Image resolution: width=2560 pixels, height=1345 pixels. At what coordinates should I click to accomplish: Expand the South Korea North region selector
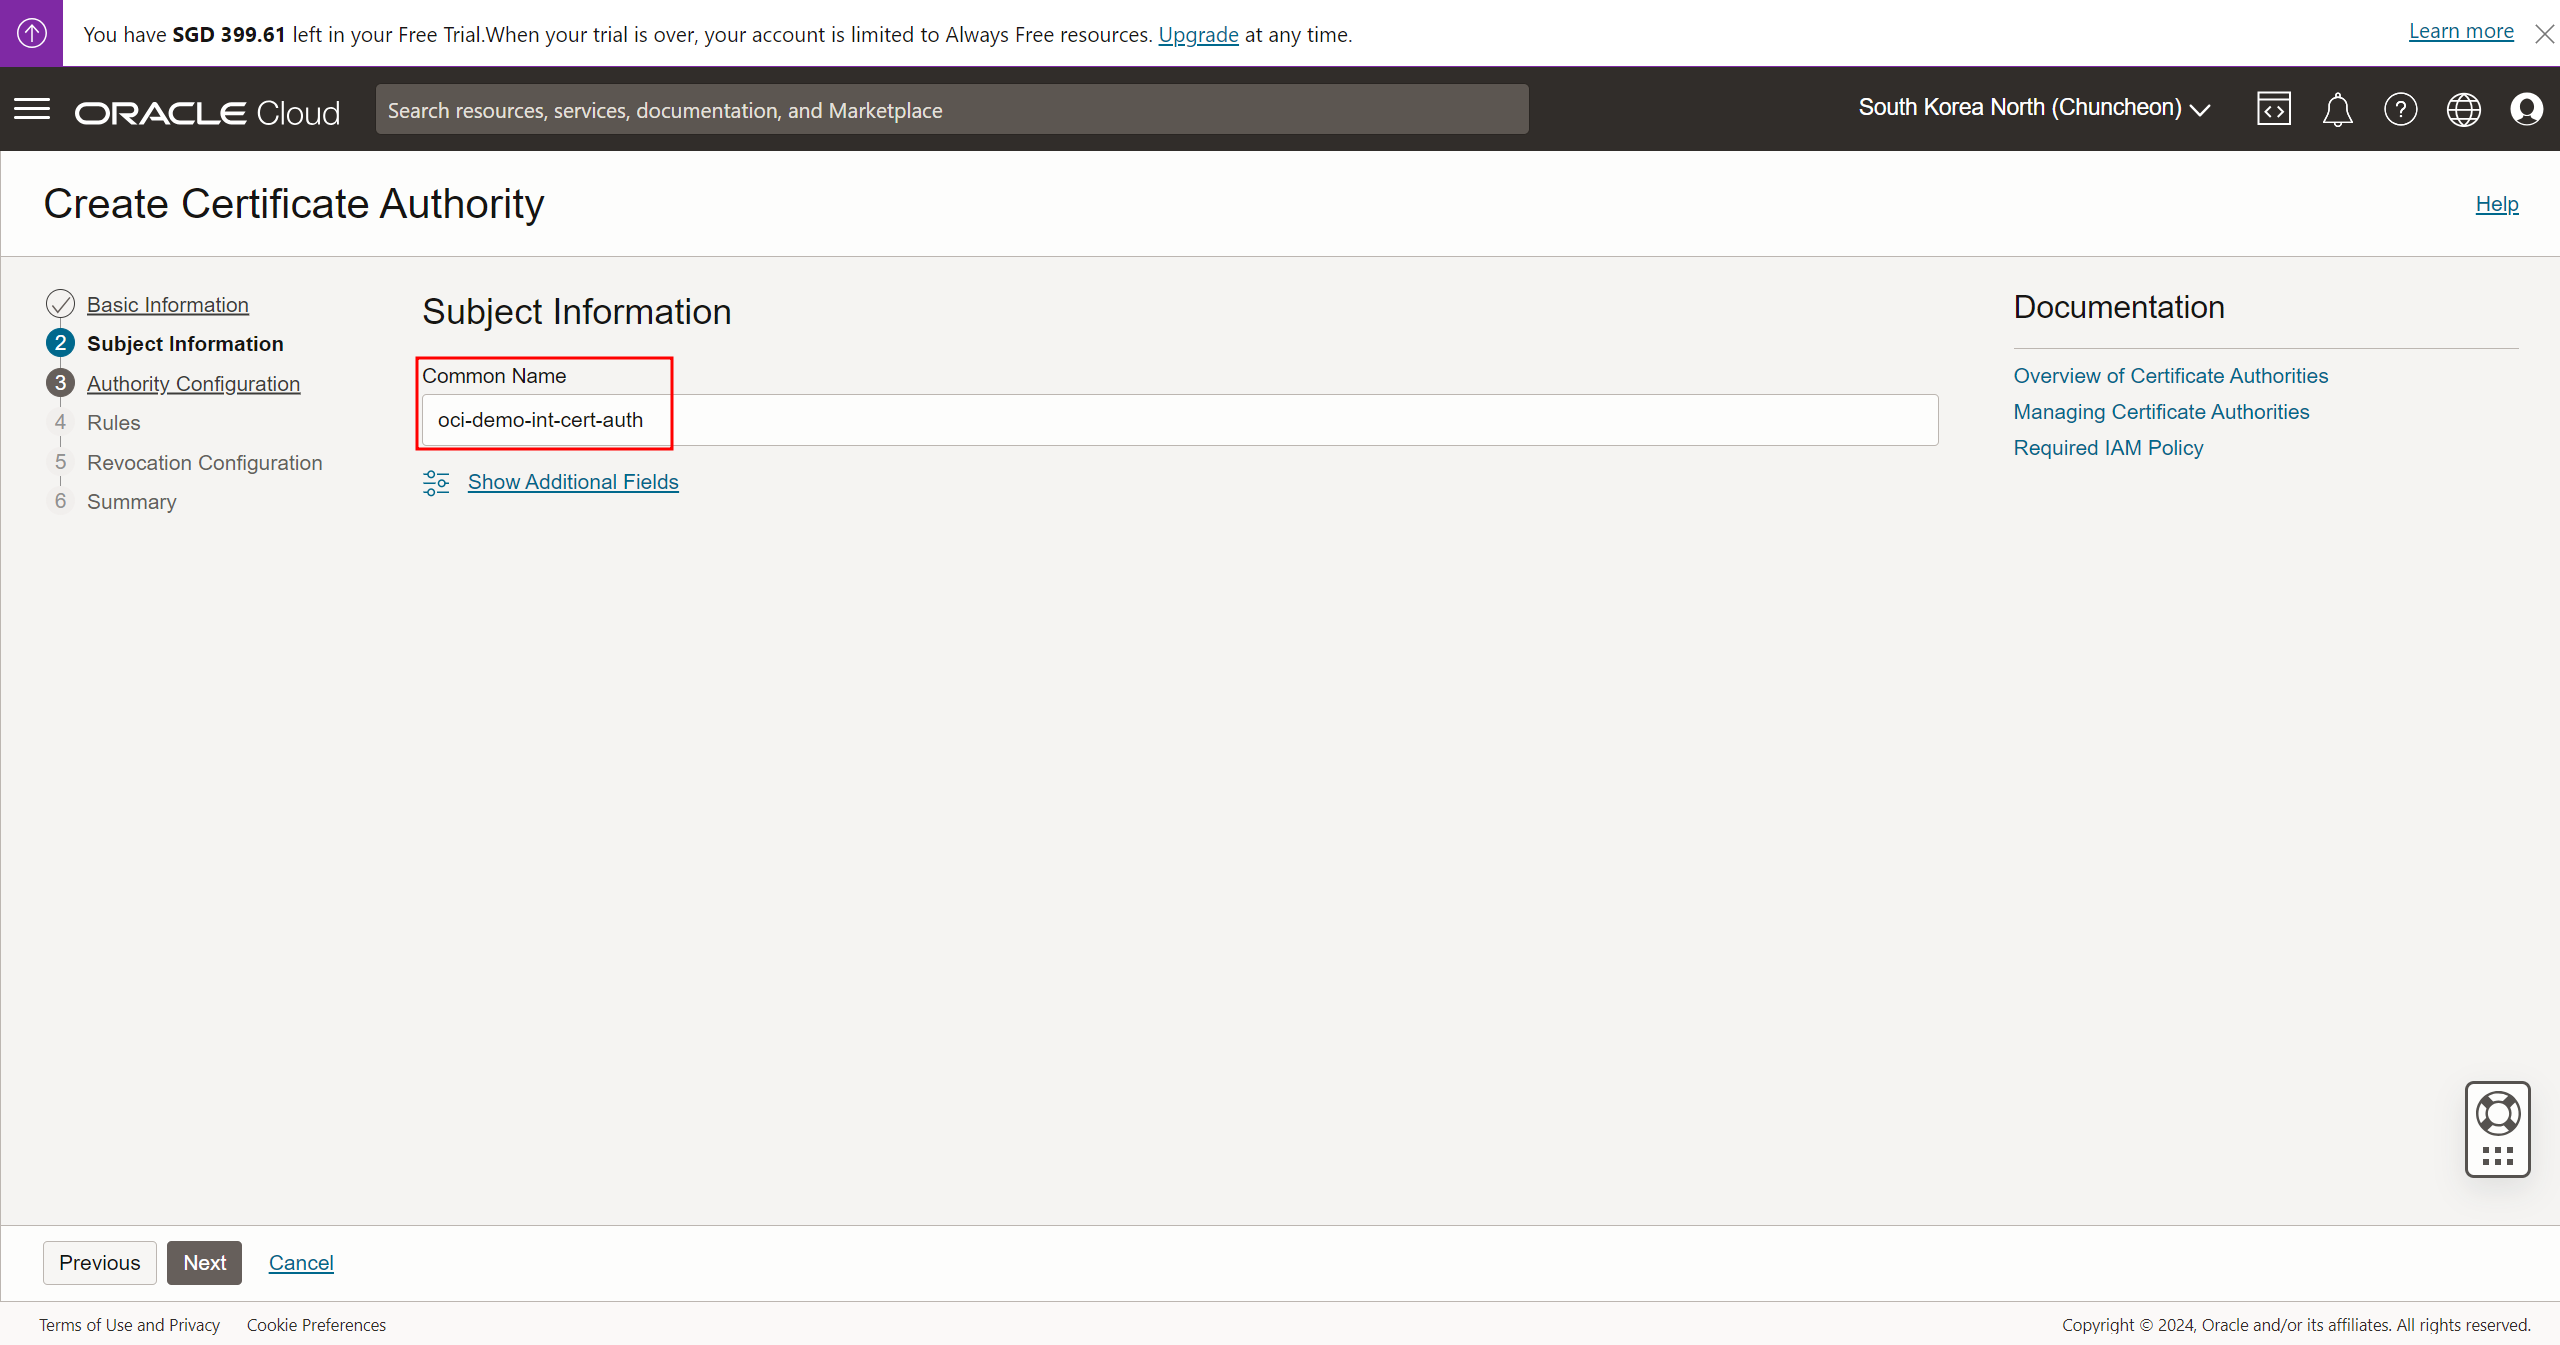(x=2034, y=108)
